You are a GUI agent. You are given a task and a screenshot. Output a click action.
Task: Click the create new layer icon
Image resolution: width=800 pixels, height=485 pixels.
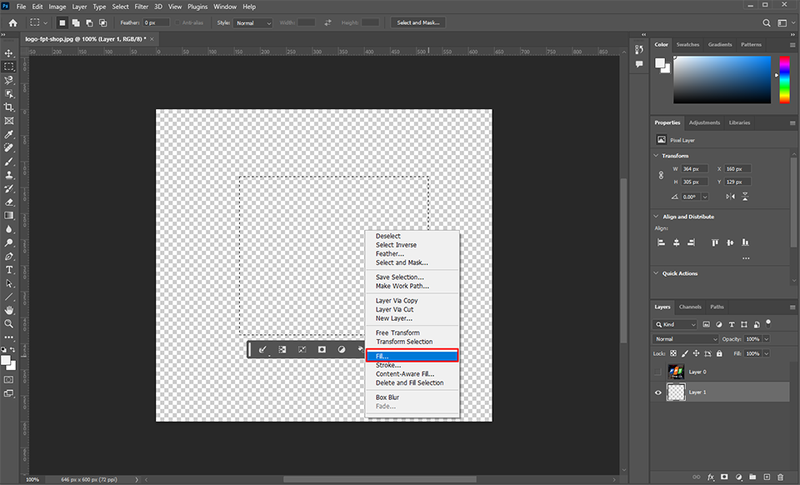(766, 477)
